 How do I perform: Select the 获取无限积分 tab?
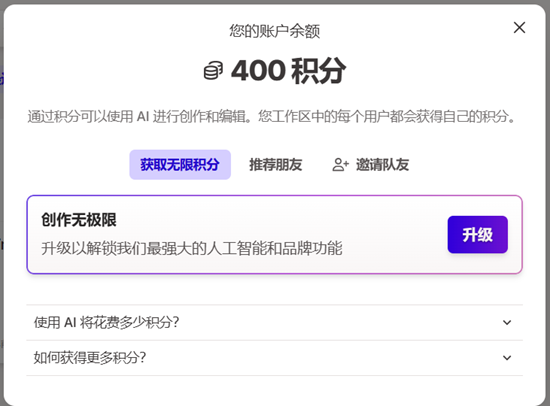coord(180,165)
